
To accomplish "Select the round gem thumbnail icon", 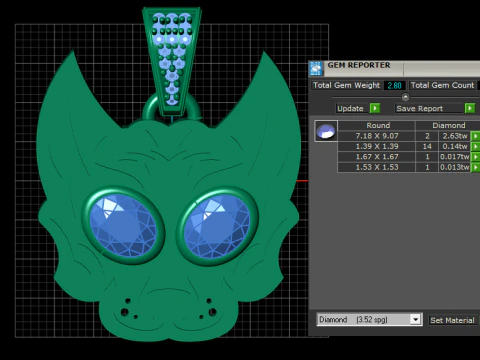I will (x=326, y=131).
